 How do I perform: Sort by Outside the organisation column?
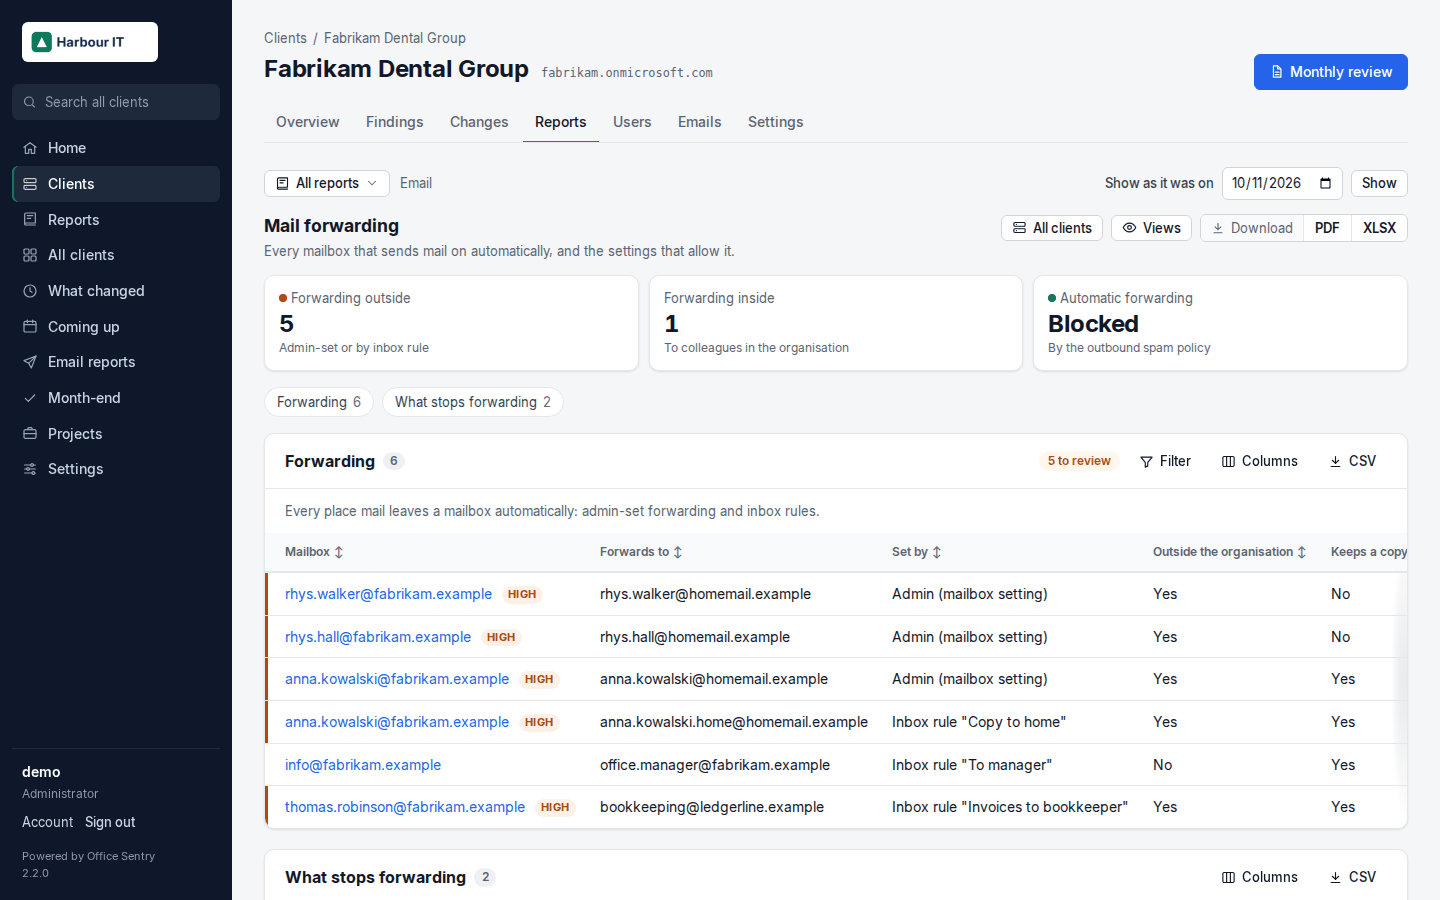point(1229,552)
